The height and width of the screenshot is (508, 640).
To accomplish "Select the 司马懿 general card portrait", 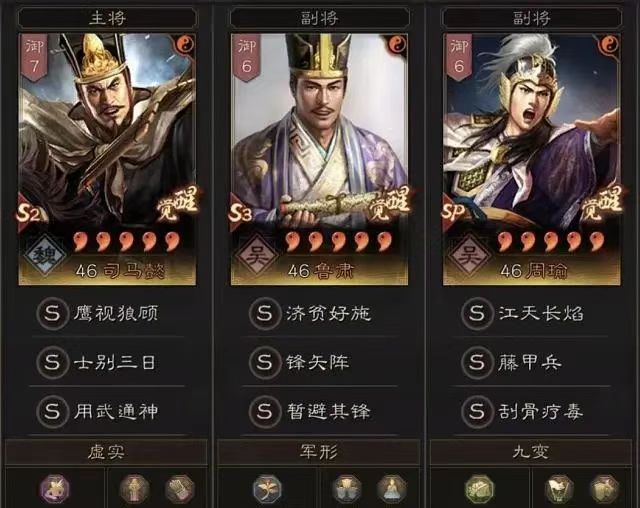I will tap(107, 159).
